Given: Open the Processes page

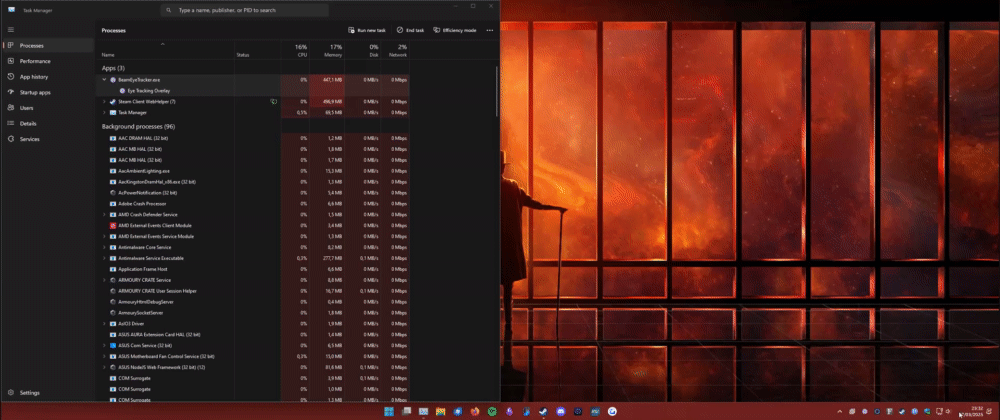Looking at the screenshot, I should 48,45.
